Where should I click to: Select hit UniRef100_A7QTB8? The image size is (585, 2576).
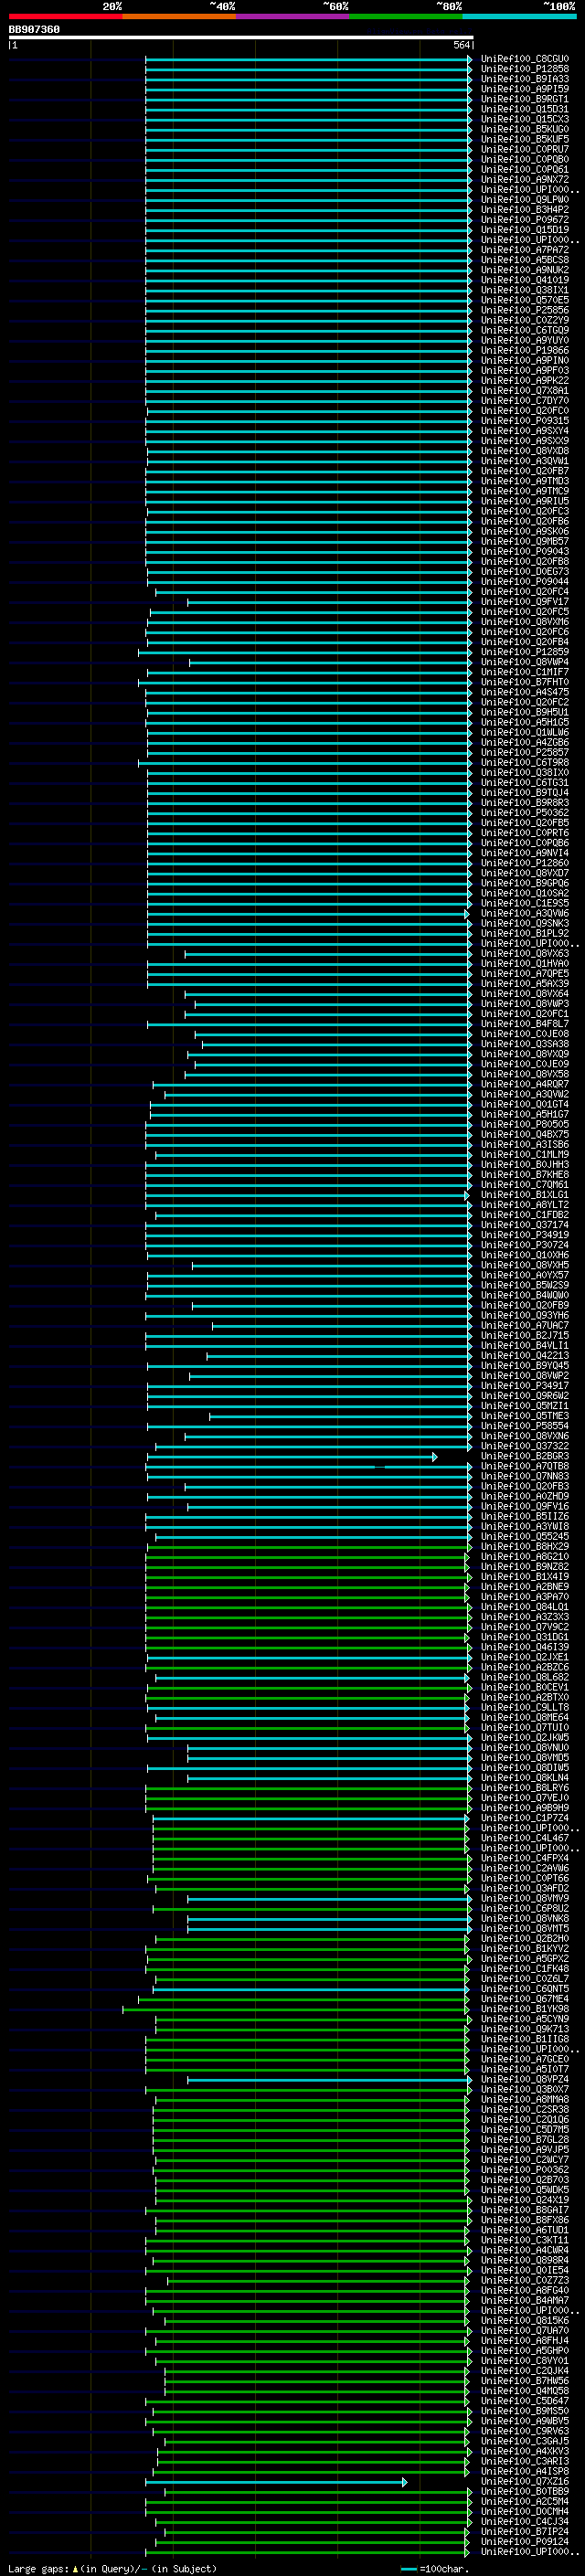[x=524, y=1467]
